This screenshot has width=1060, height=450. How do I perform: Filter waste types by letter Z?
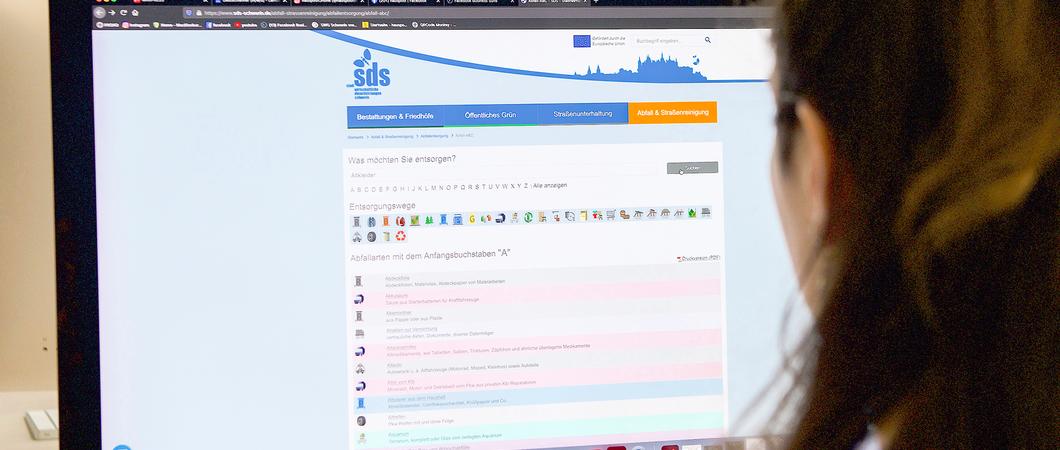[526, 185]
